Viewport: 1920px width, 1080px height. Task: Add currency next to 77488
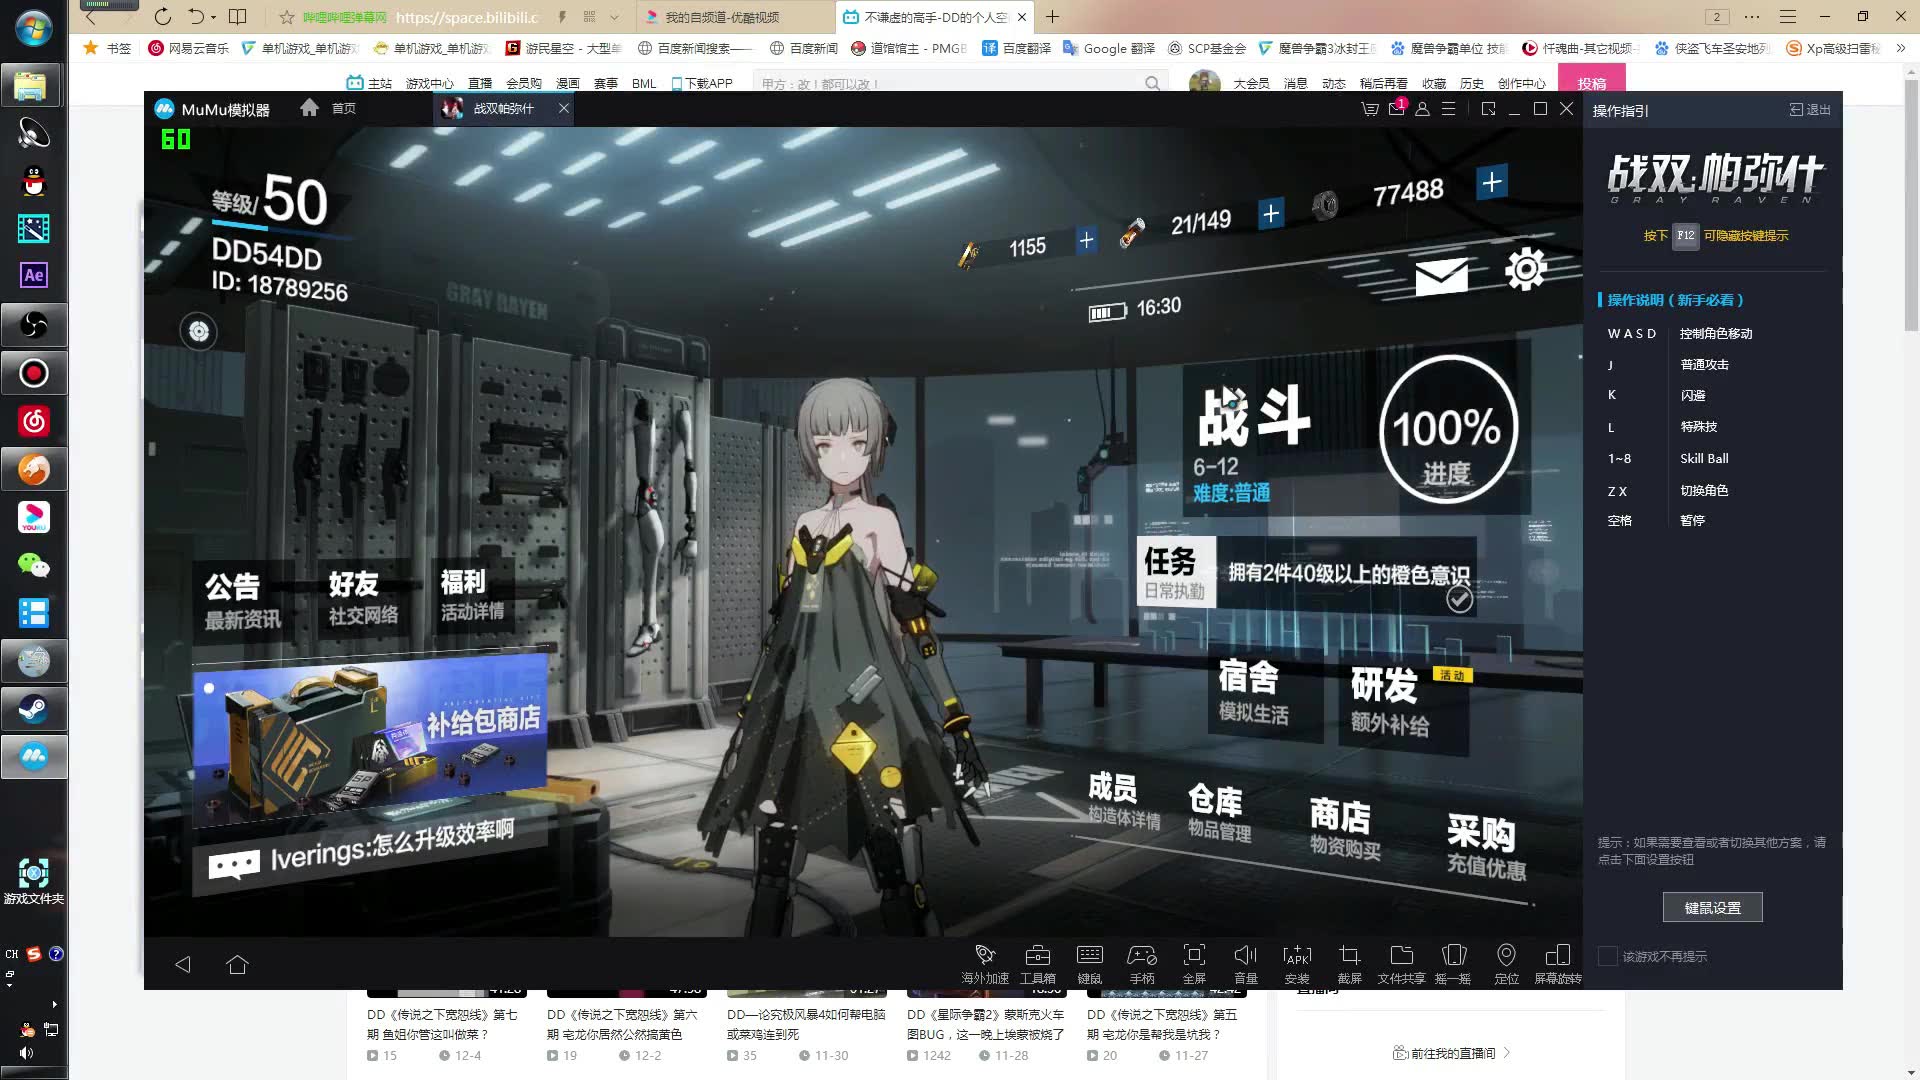(x=1491, y=182)
